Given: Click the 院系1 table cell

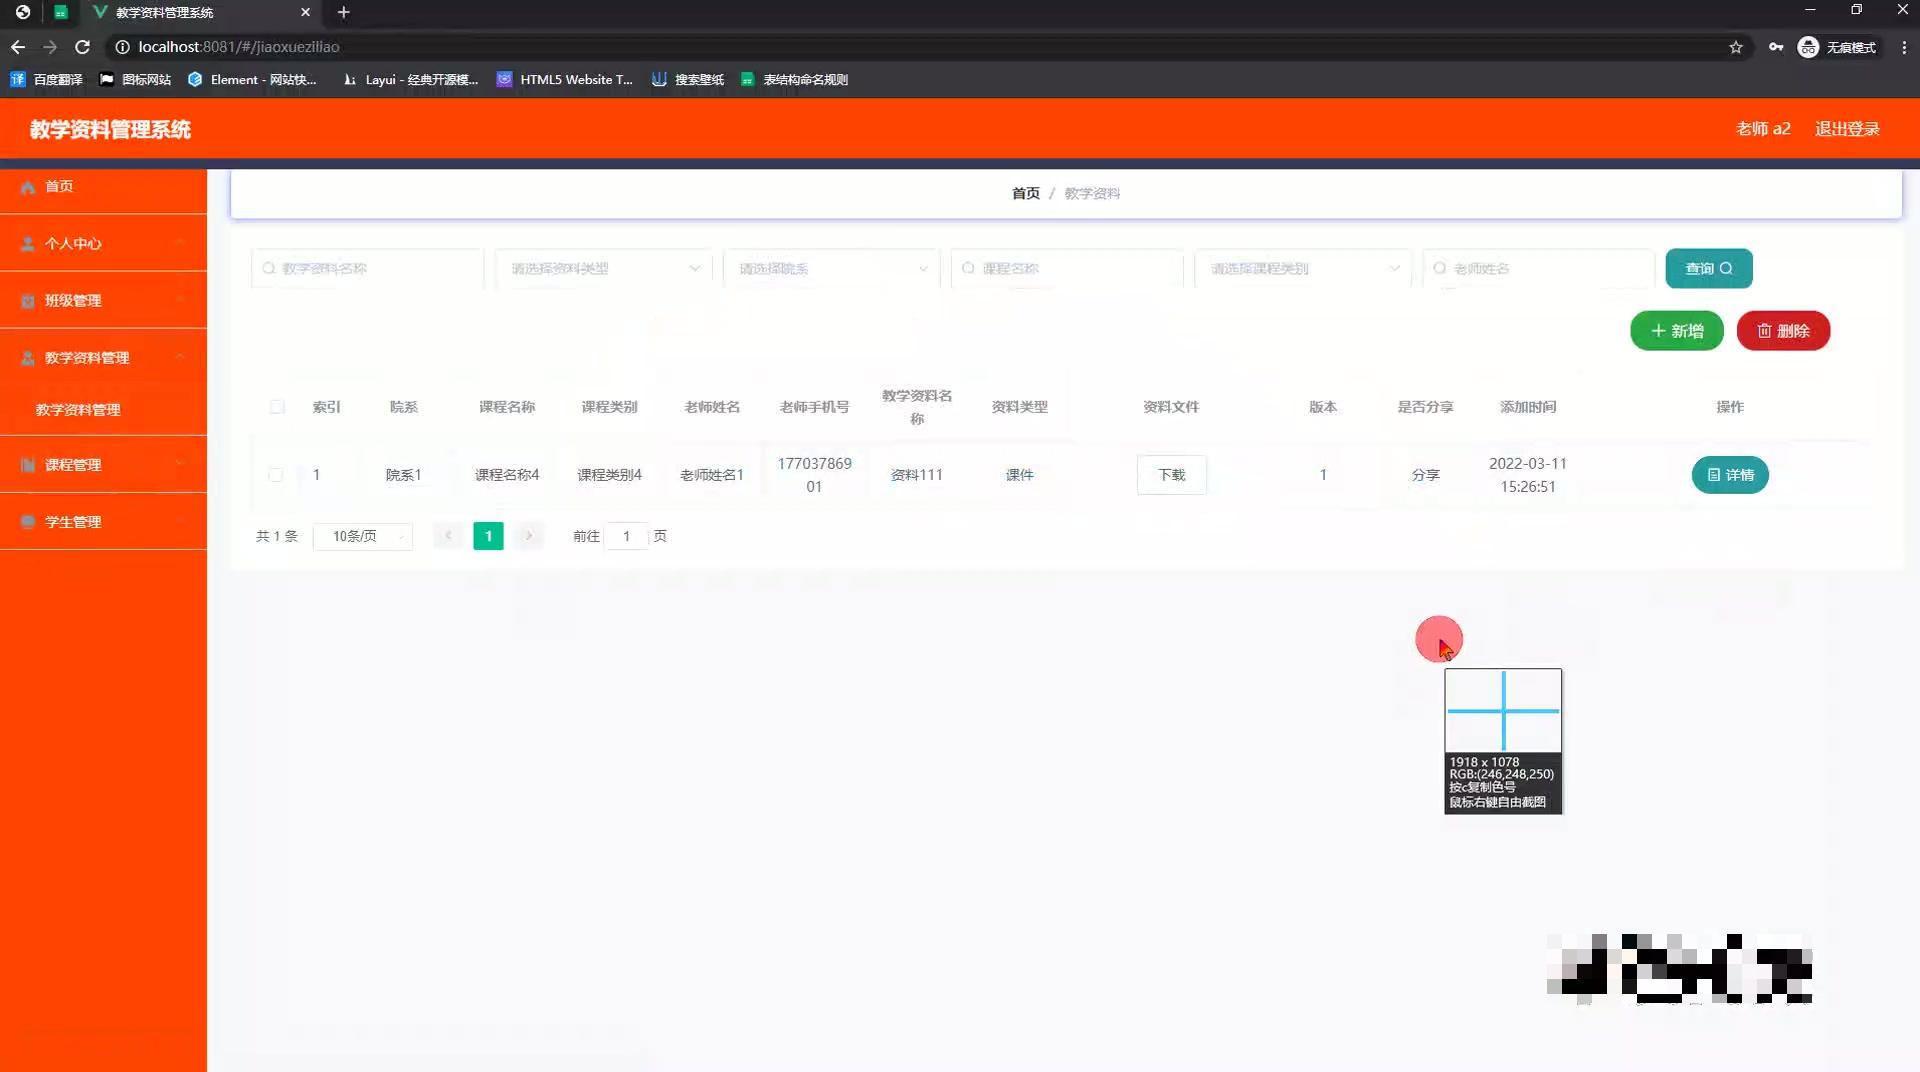Looking at the screenshot, I should coord(404,475).
